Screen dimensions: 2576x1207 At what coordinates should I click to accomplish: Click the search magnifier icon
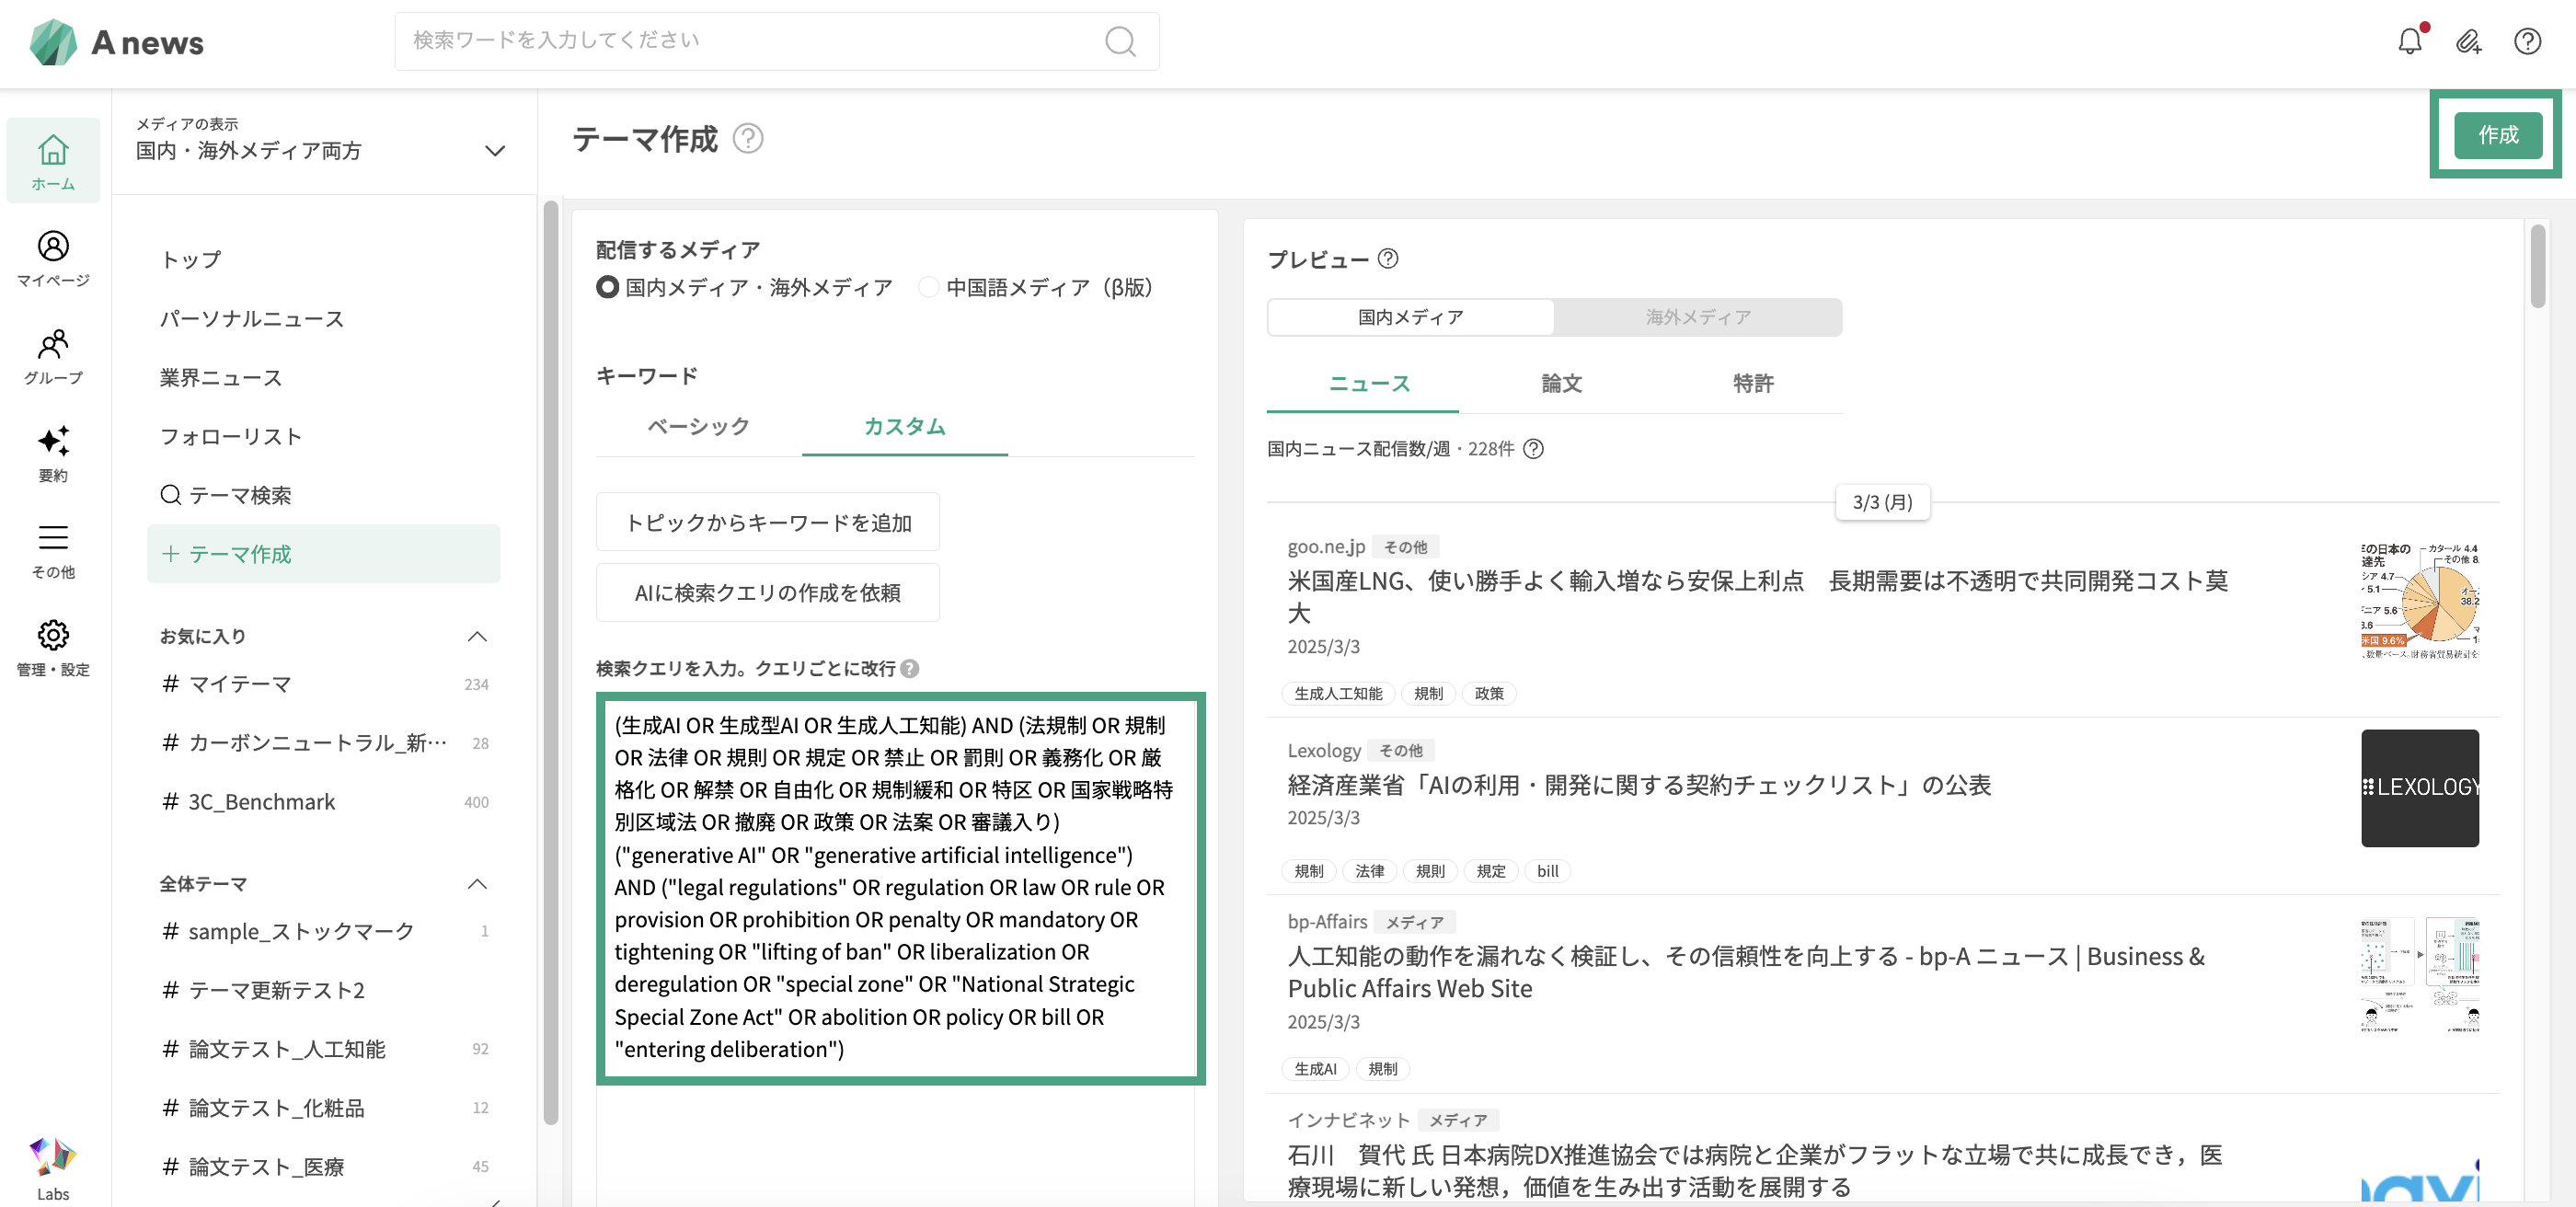coord(1120,41)
